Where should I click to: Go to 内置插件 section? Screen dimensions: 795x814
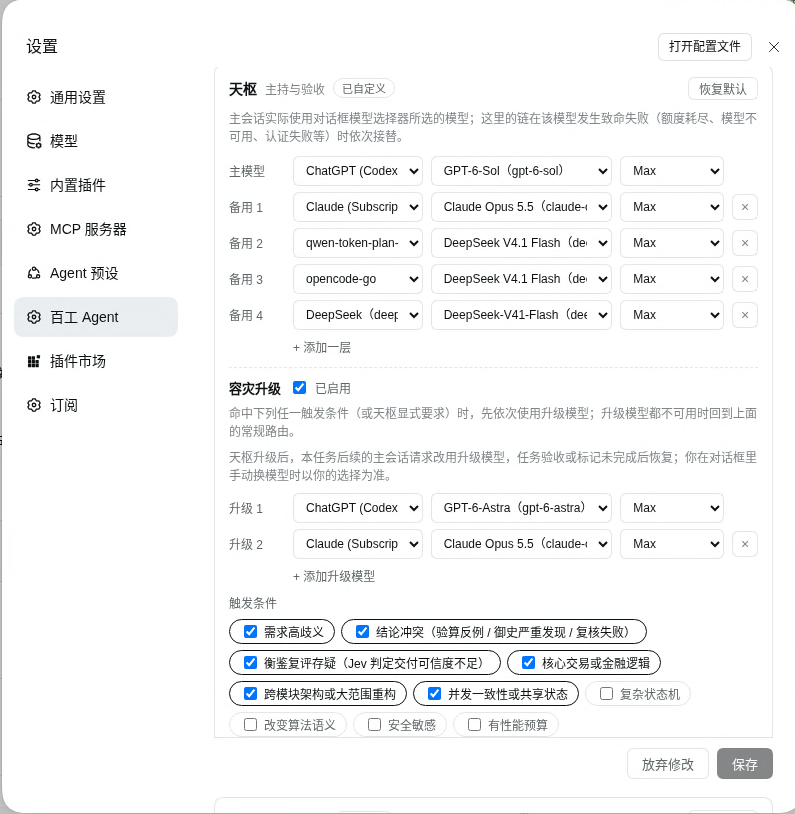coord(96,185)
